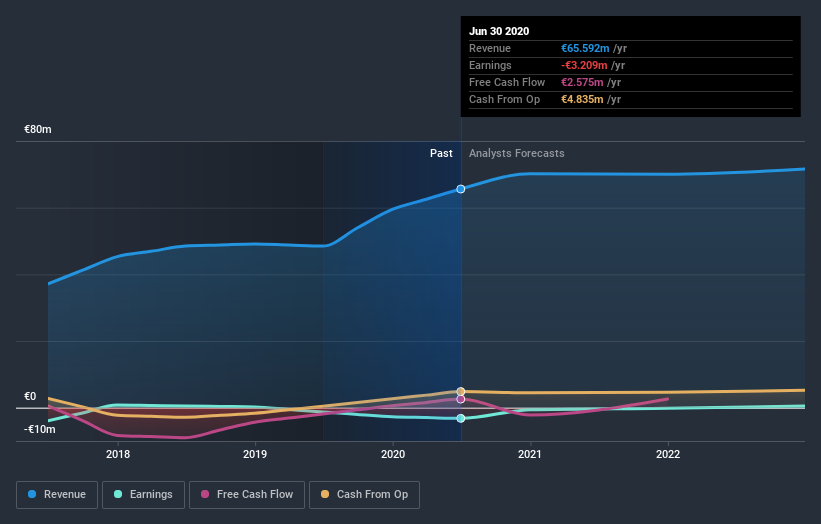Click the Earnings row label in tooltip
The height and width of the screenshot is (524, 821).
pyautogui.click(x=490, y=65)
